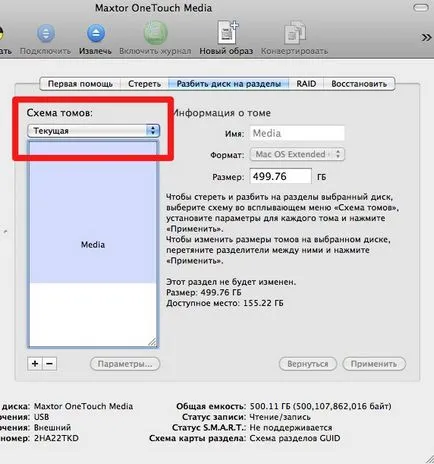Click the serial number 2HA22TKD
Viewport: 434px width, 464px height.
pyautogui.click(x=56, y=438)
